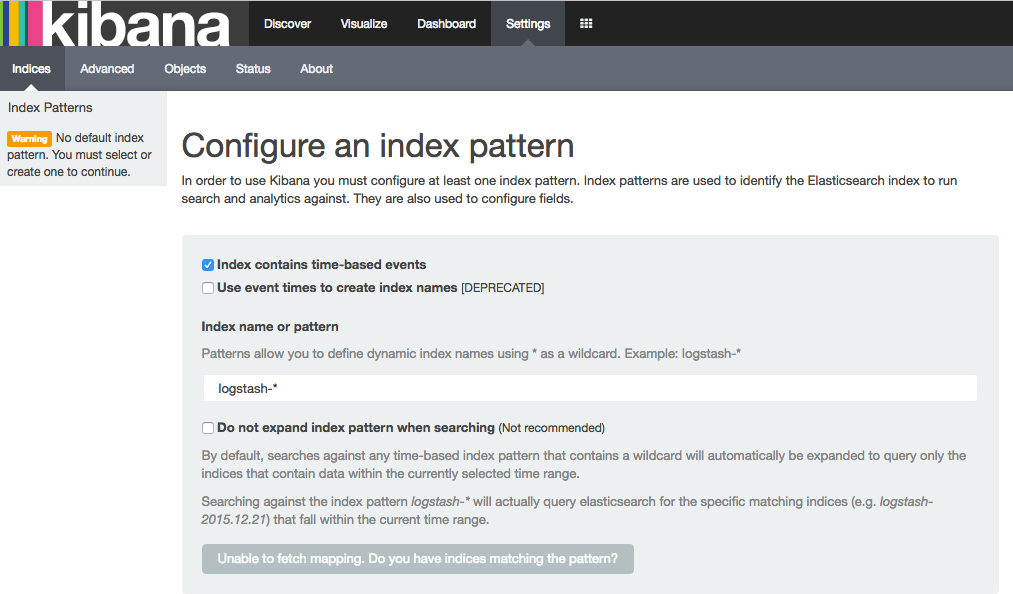This screenshot has width=1013, height=594.
Task: Open the Discover tab
Action: (287, 23)
